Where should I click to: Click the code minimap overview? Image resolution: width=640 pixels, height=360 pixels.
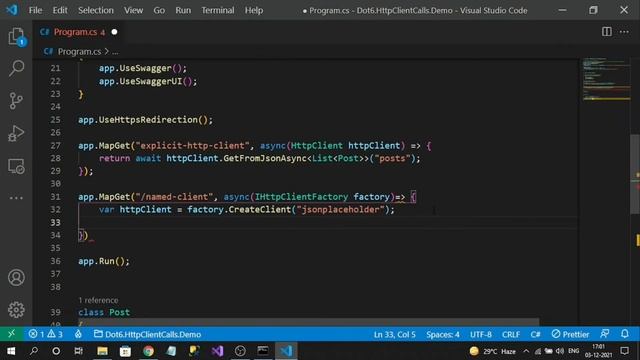click(x=606, y=80)
